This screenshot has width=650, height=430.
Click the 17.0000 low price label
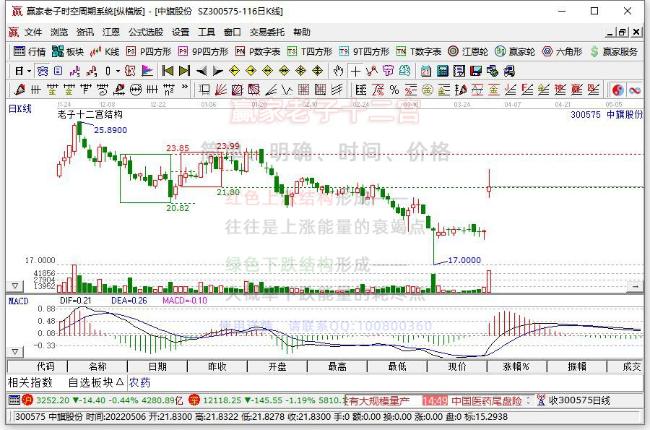point(464,260)
